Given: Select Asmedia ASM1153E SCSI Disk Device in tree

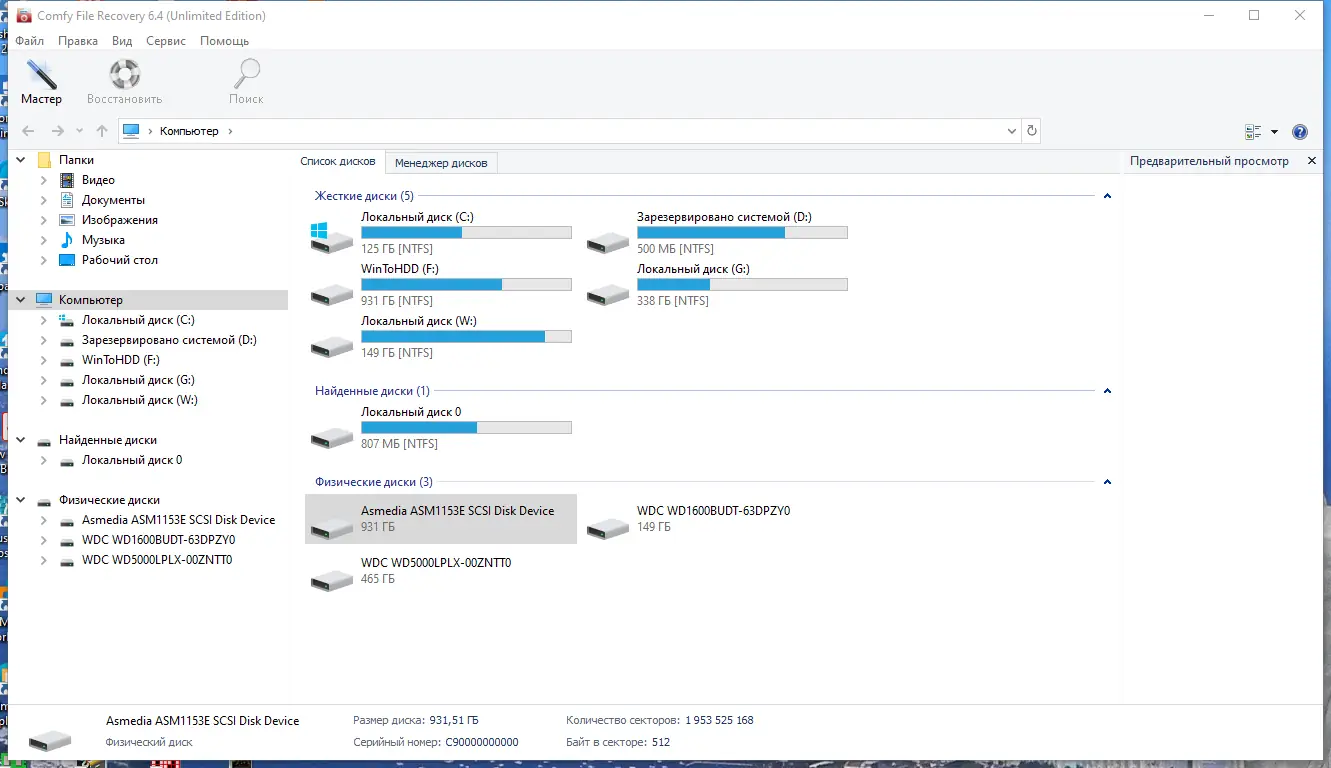Looking at the screenshot, I should click(x=178, y=520).
